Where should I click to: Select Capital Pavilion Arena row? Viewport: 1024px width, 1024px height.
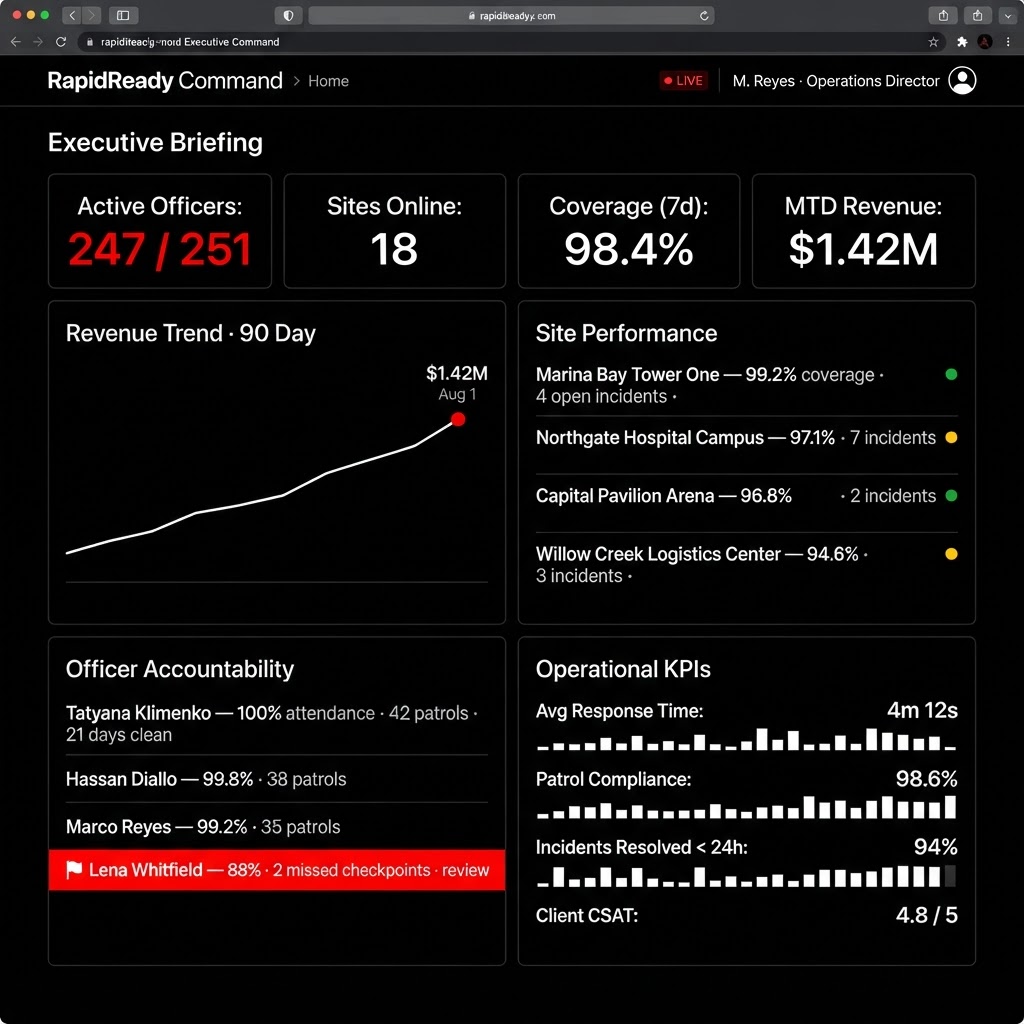tap(746, 496)
